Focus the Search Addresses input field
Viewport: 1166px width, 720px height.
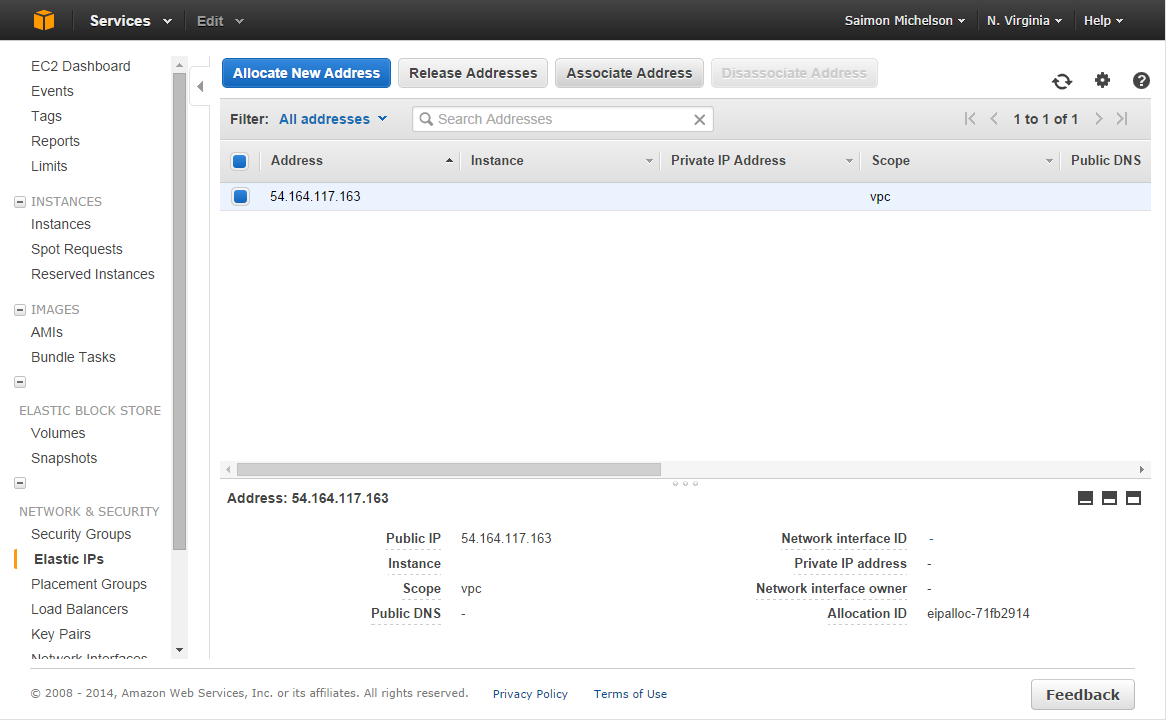(563, 119)
